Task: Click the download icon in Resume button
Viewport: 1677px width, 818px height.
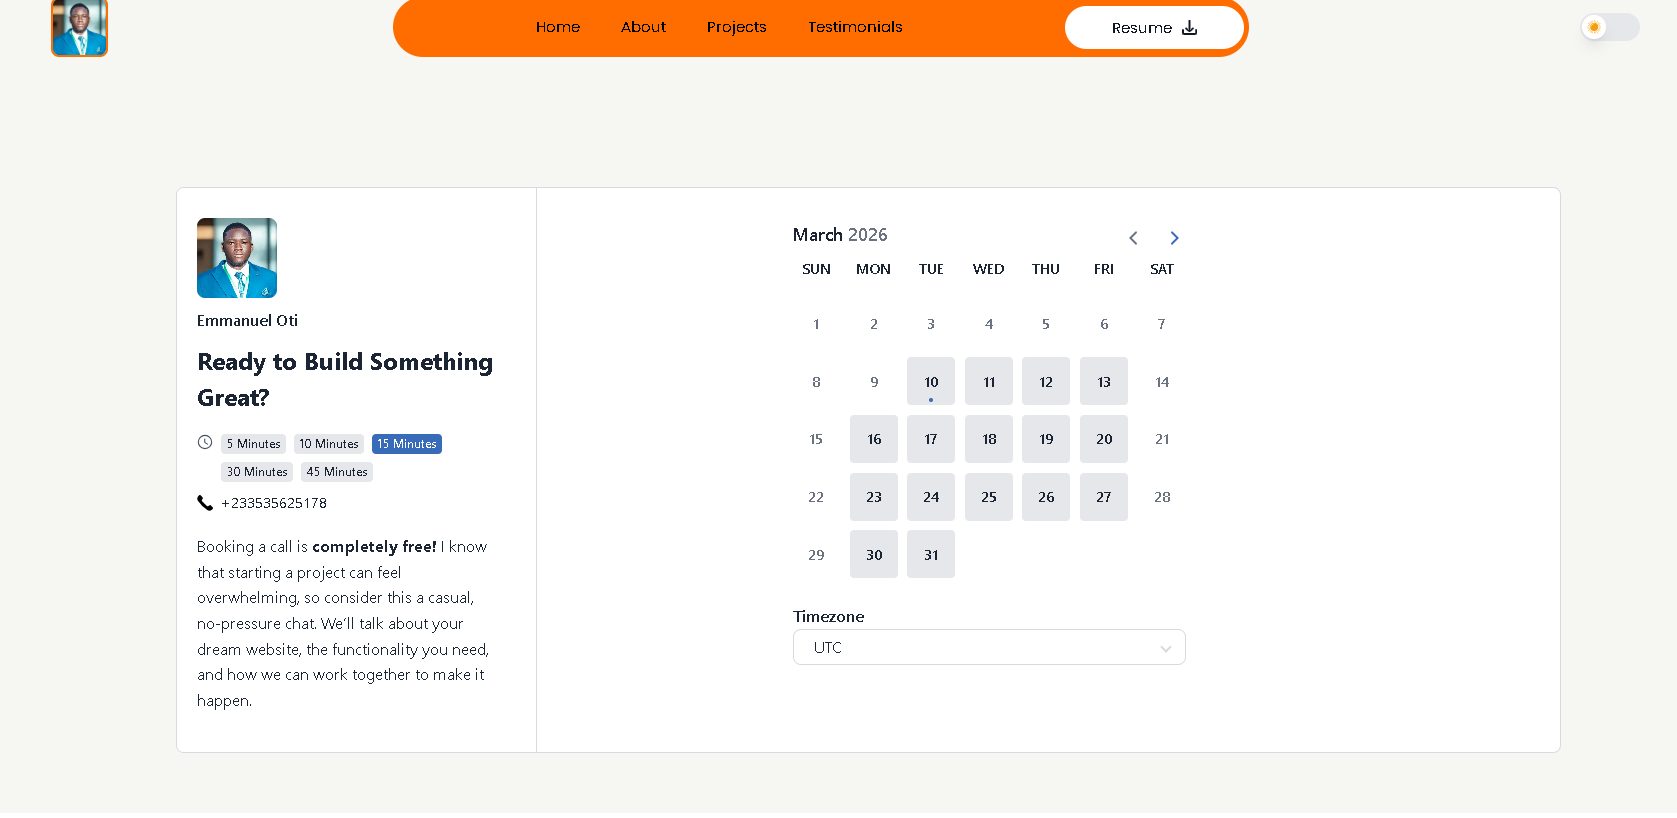Action: (1189, 28)
